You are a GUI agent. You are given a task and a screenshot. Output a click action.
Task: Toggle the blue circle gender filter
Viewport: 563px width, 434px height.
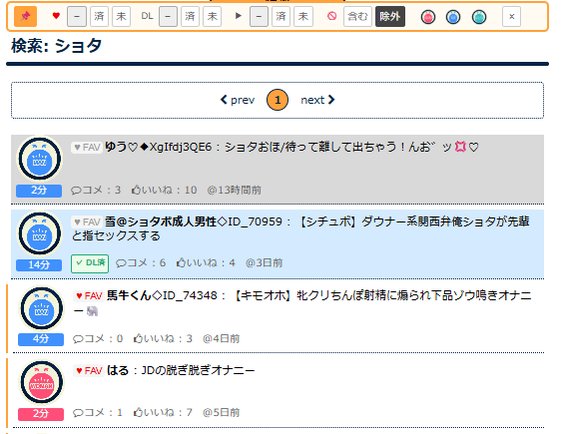coord(453,17)
